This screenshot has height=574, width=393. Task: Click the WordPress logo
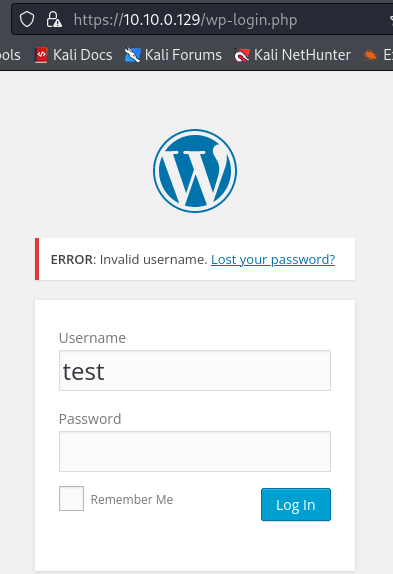pos(195,171)
